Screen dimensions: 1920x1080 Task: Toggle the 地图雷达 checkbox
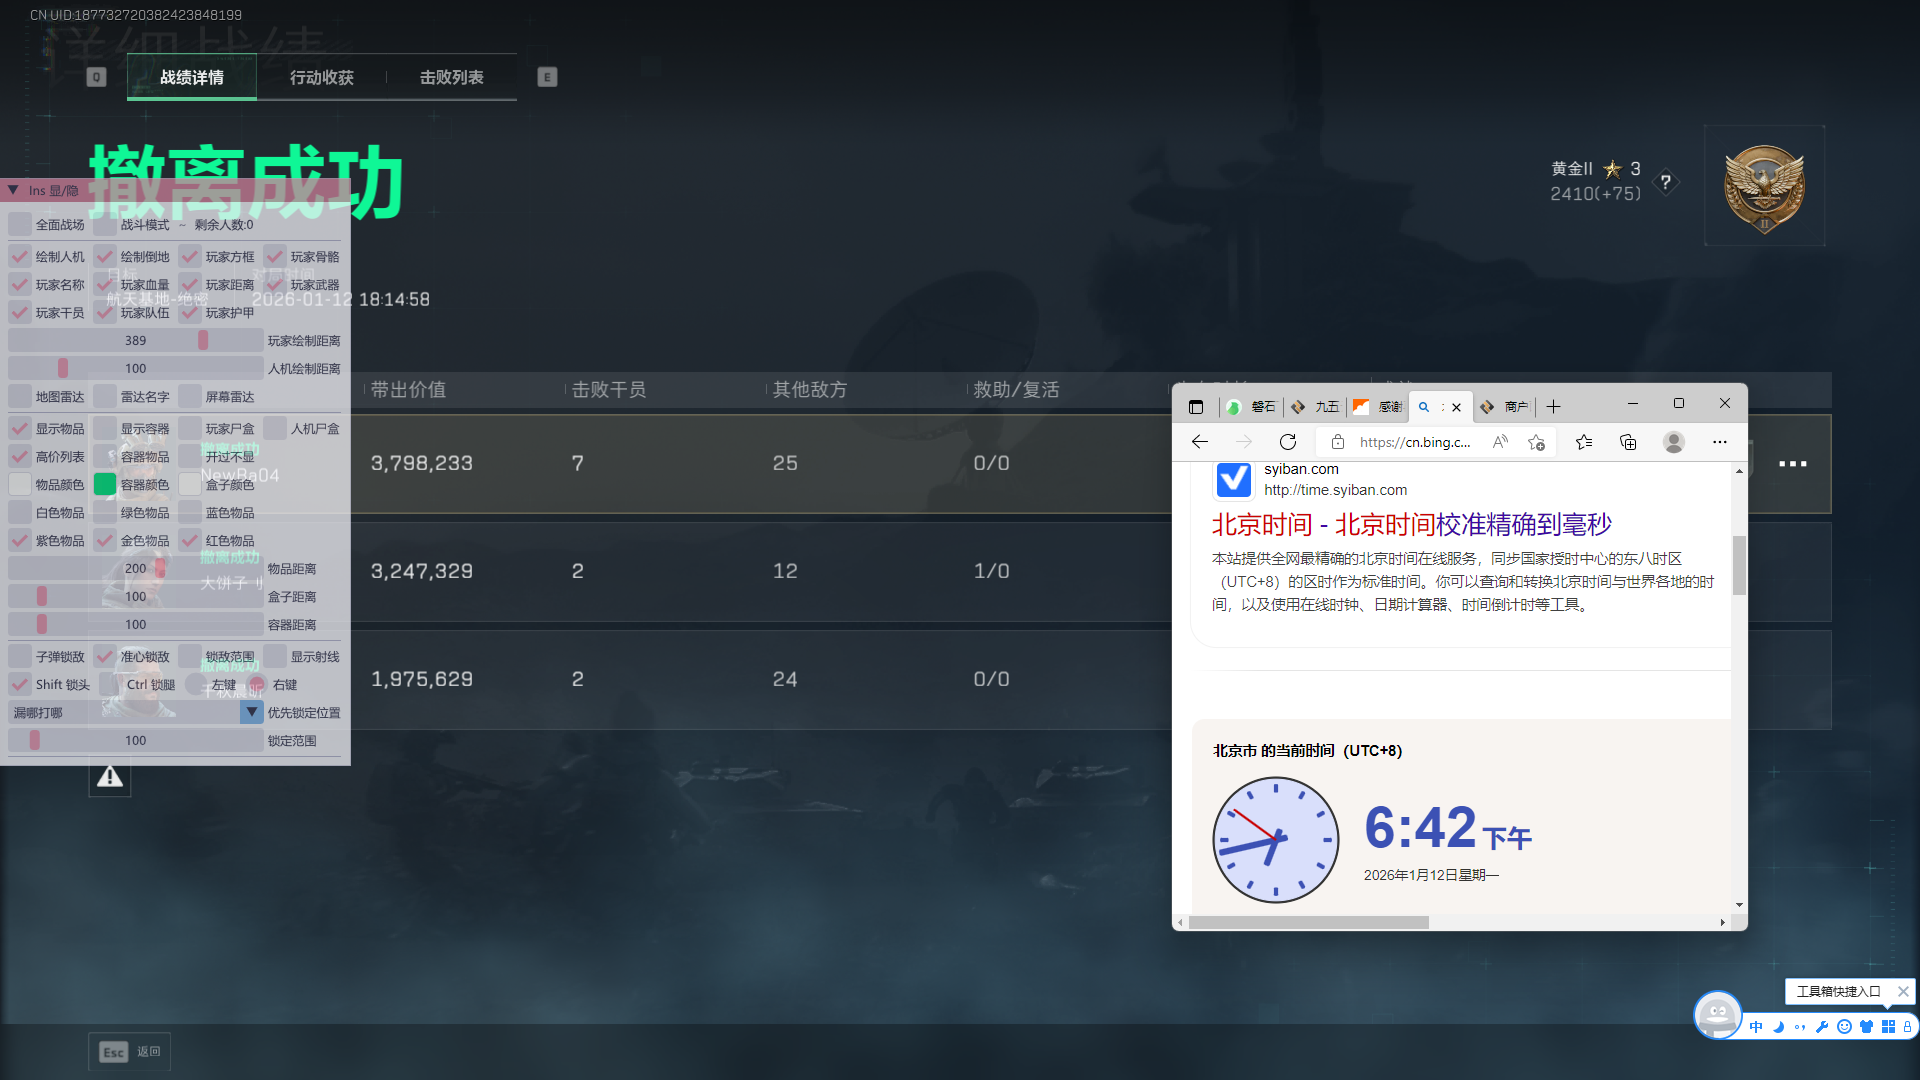20,397
